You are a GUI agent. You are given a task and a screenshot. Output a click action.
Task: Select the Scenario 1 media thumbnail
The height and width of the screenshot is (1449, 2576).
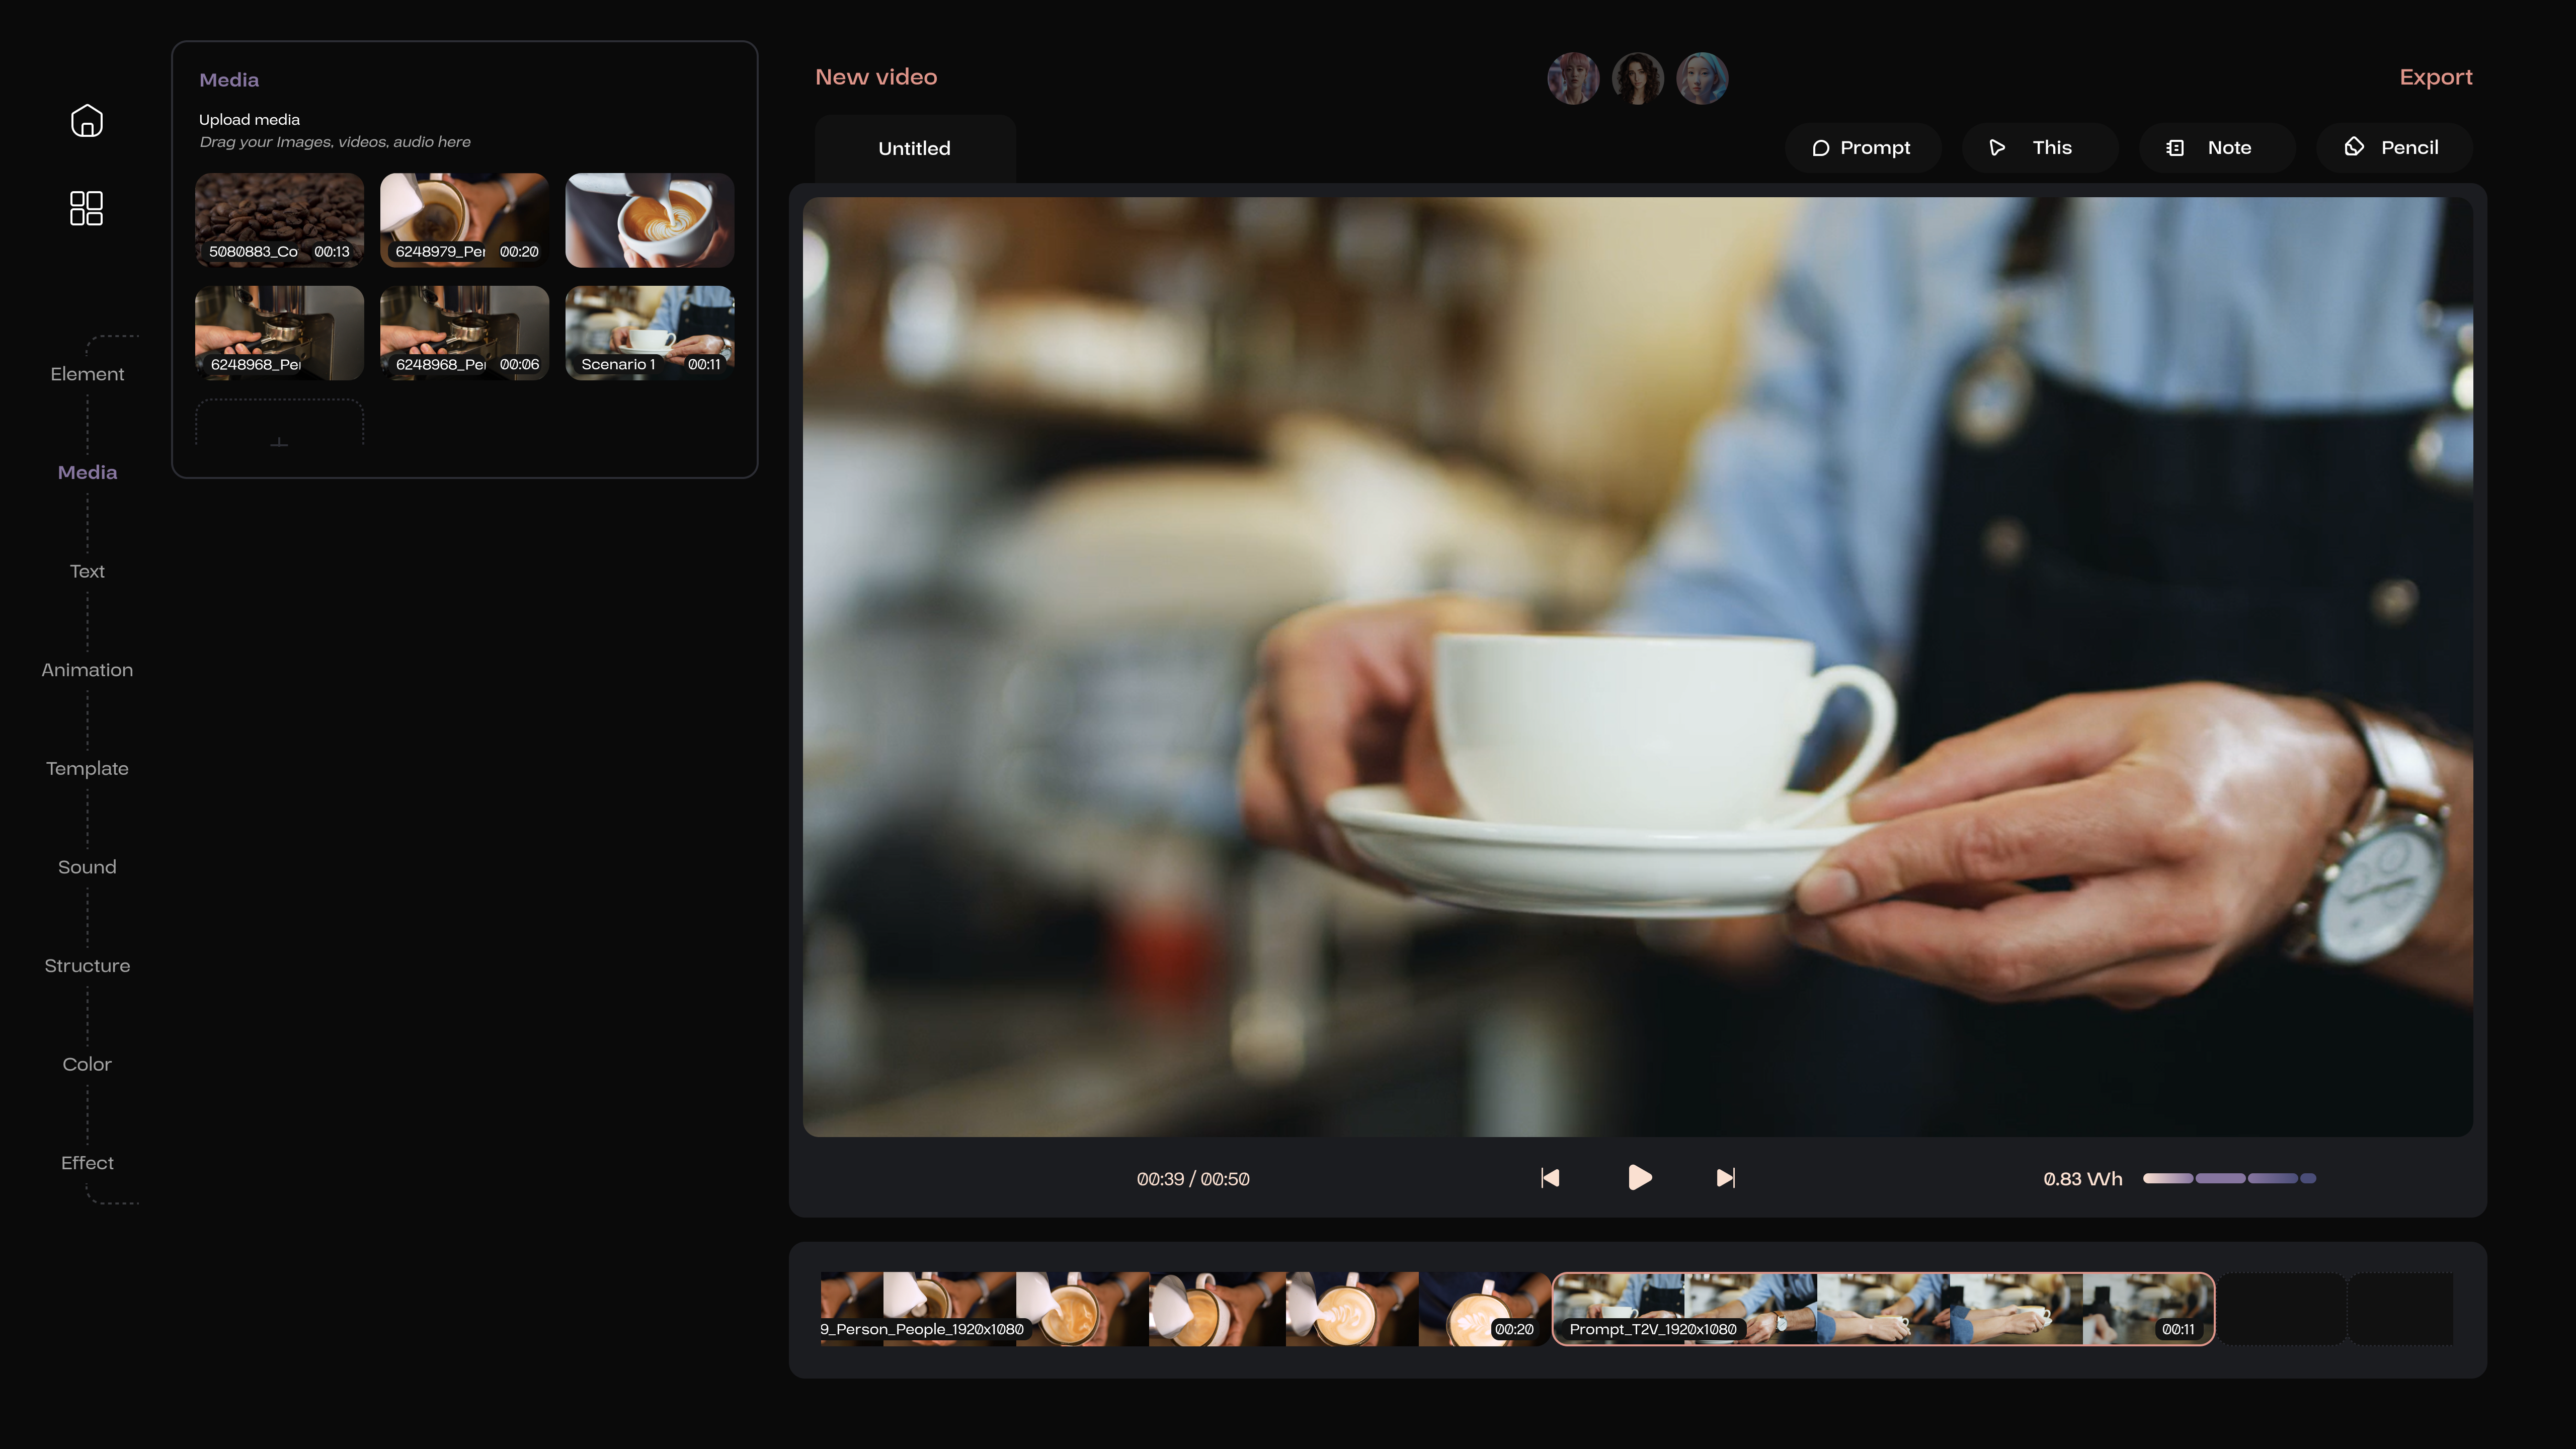(650, 332)
